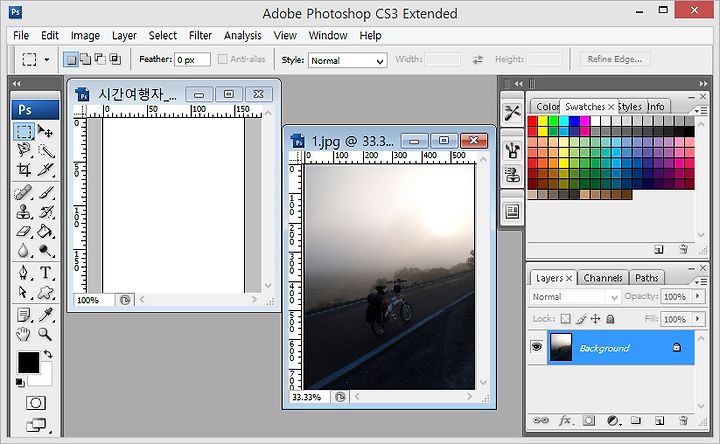Select the Paint Bucket tool

pyautogui.click(x=45, y=231)
